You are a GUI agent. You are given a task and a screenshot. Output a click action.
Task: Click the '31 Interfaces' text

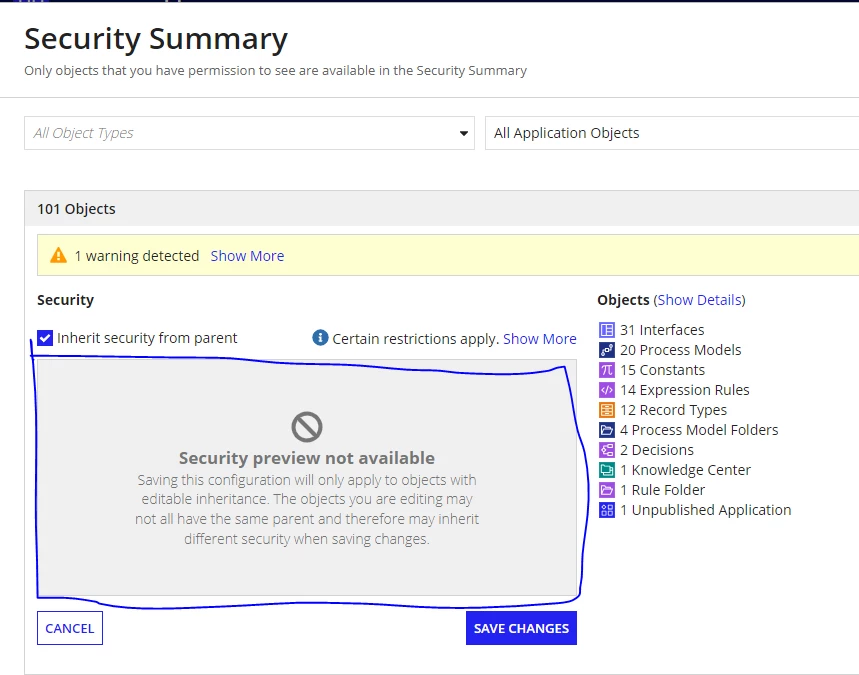(x=662, y=330)
